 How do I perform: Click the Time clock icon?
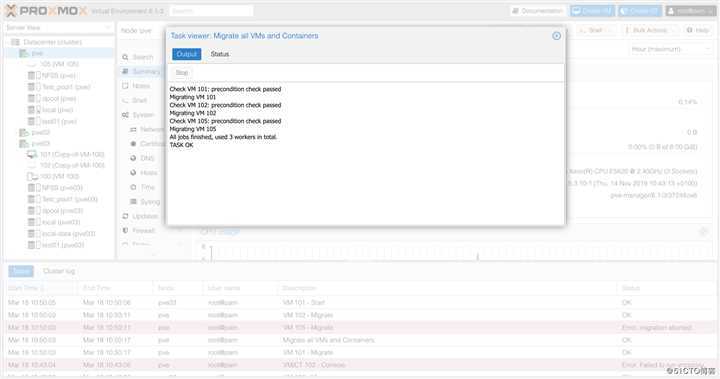click(133, 187)
